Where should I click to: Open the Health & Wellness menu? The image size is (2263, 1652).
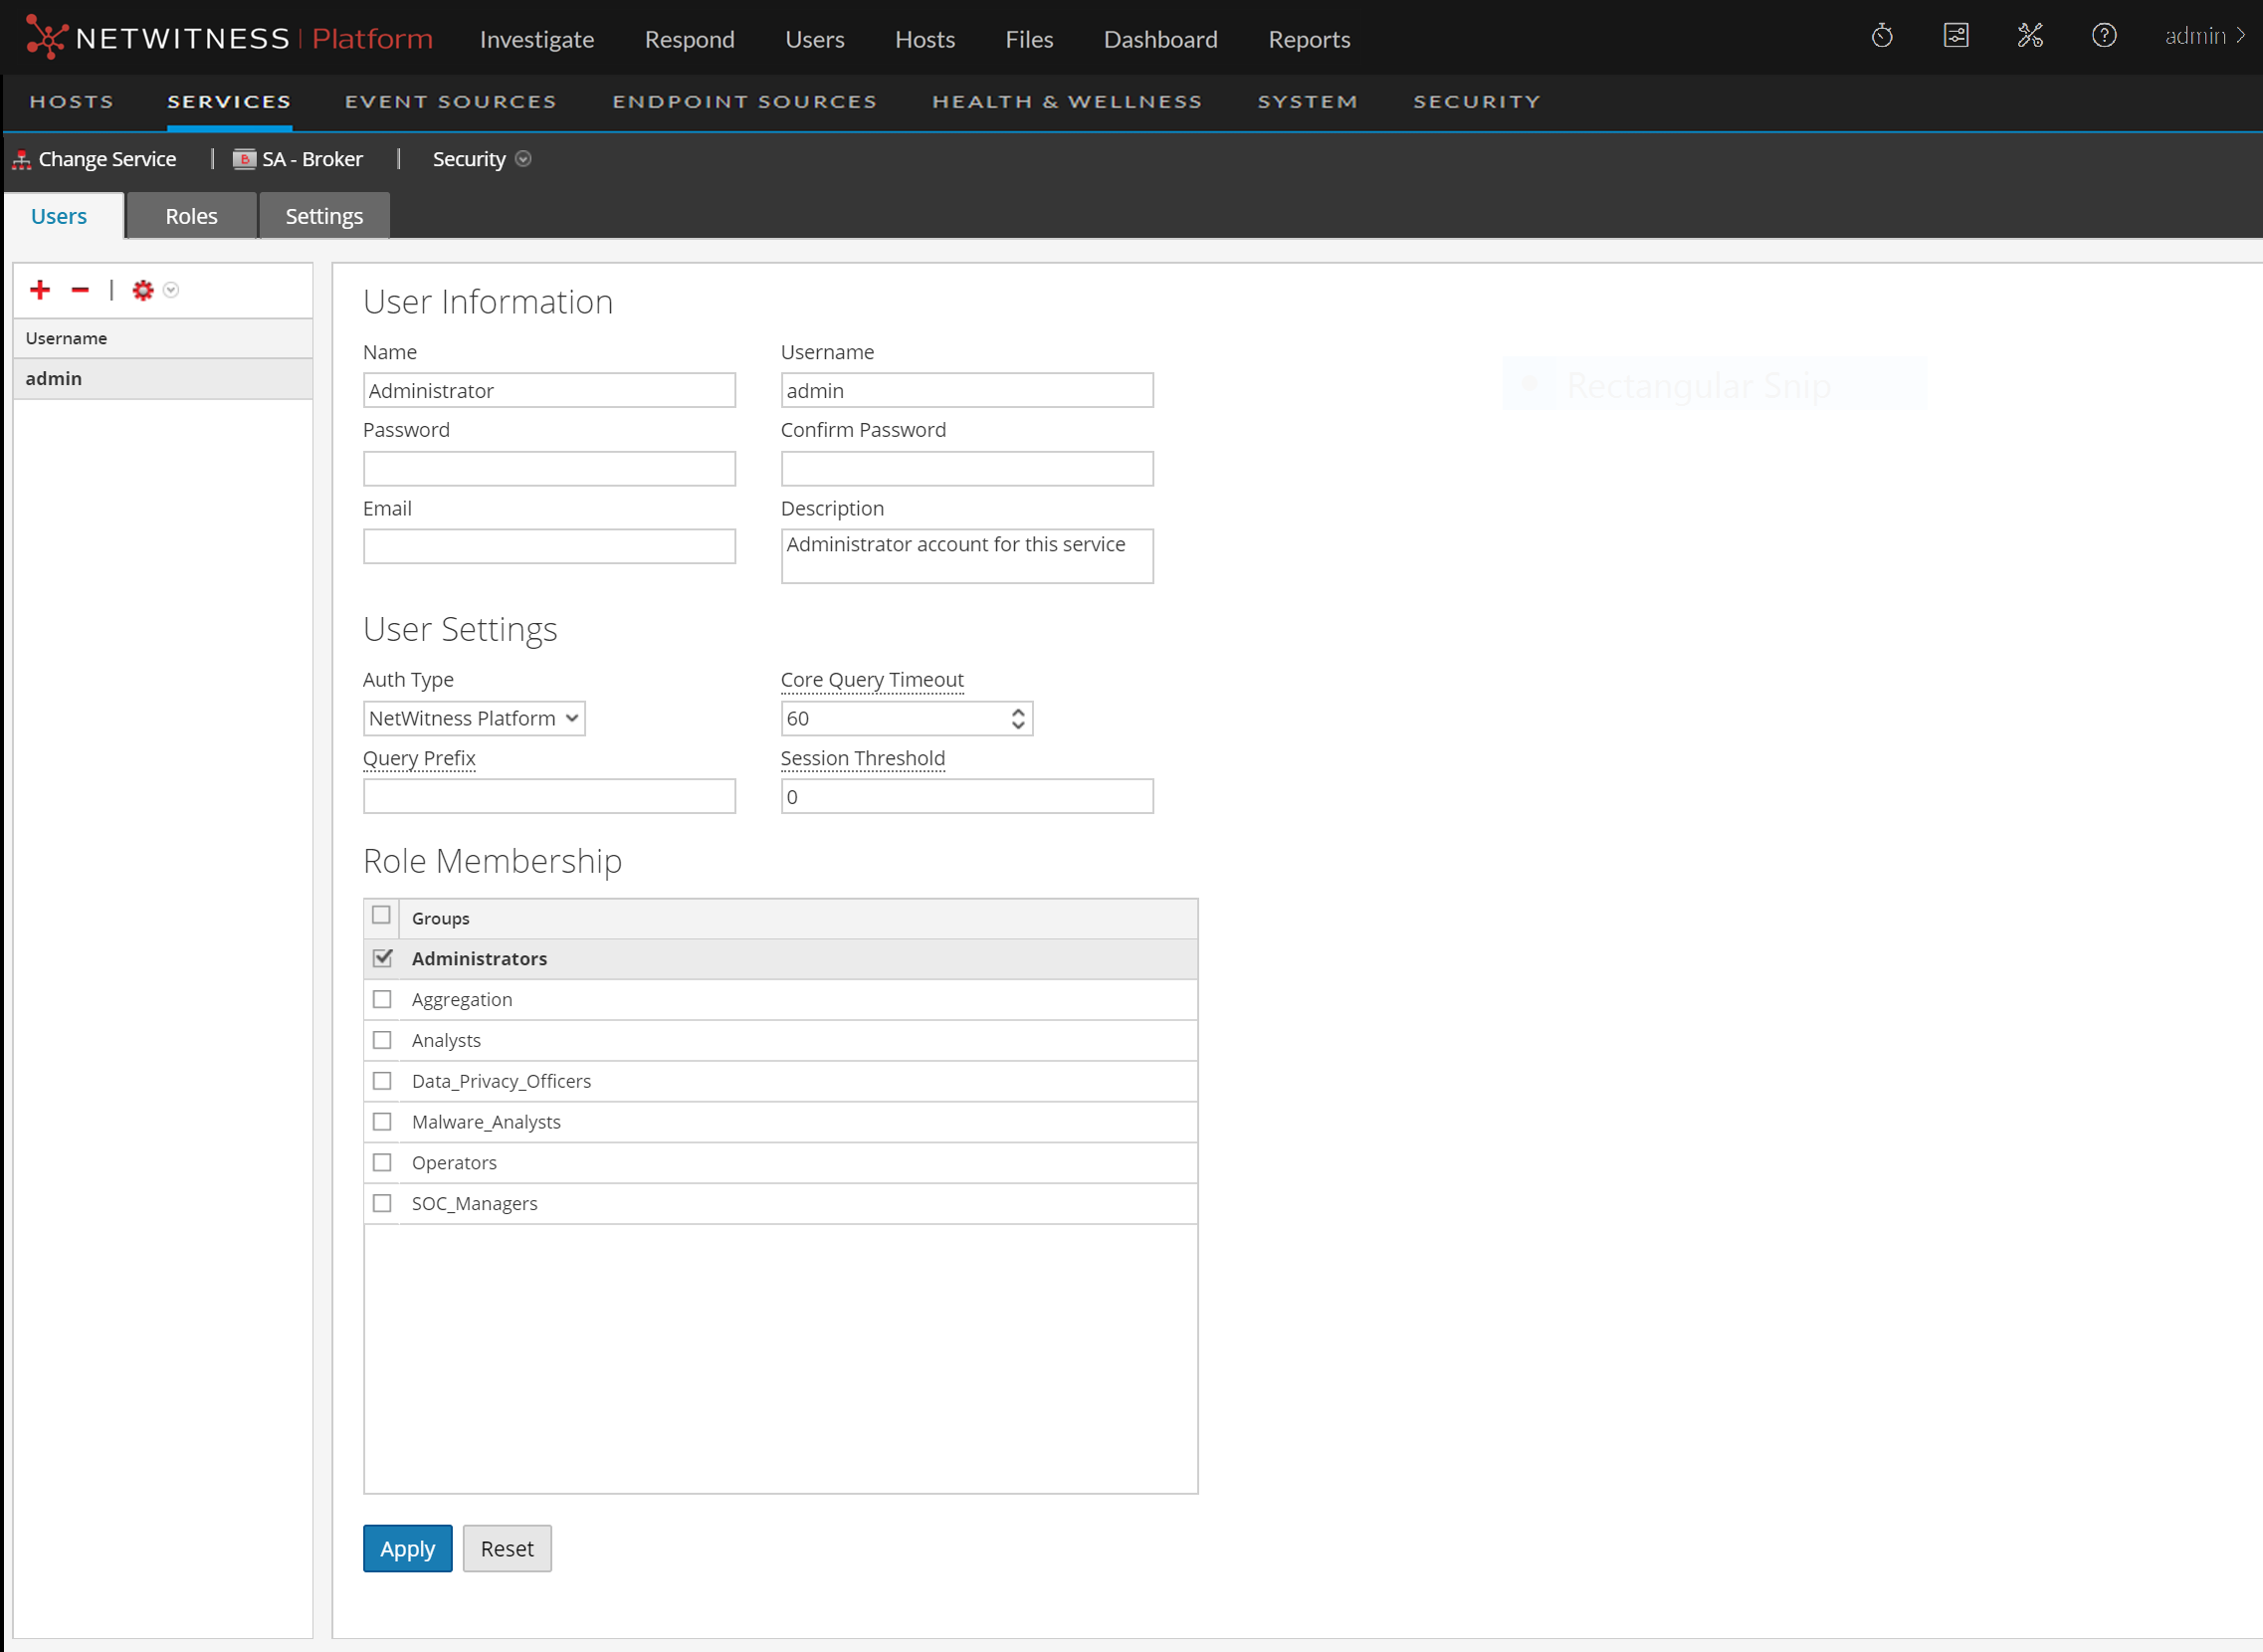tap(1066, 102)
